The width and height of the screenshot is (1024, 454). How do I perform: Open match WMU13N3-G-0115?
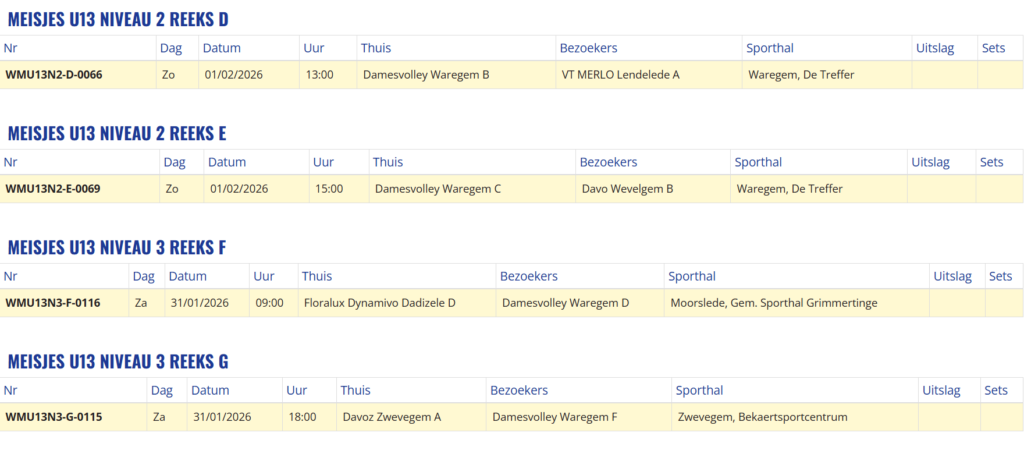click(54, 416)
